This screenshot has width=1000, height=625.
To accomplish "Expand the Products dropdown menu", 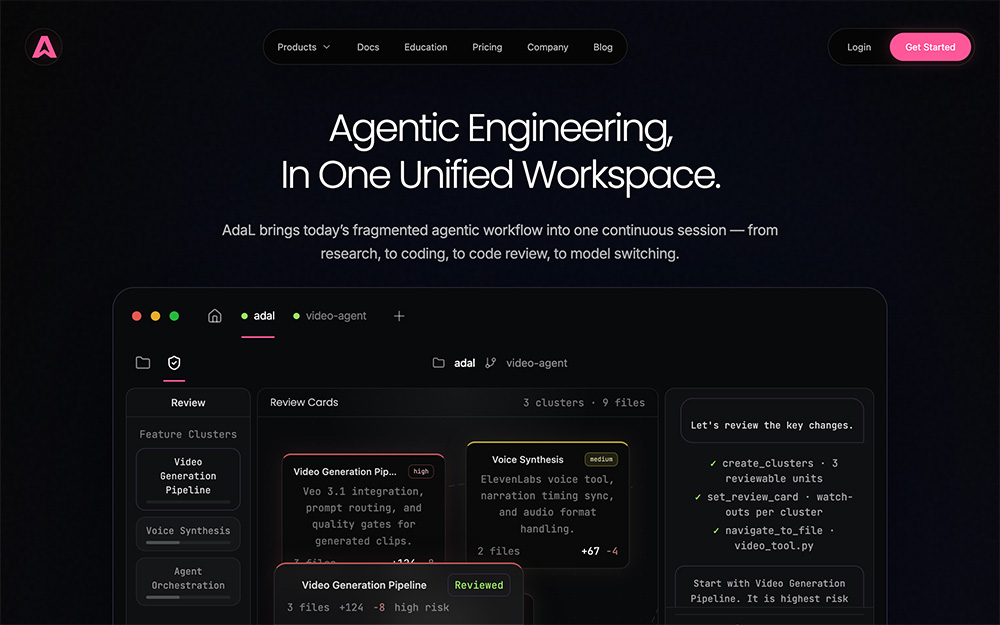I will tap(304, 47).
